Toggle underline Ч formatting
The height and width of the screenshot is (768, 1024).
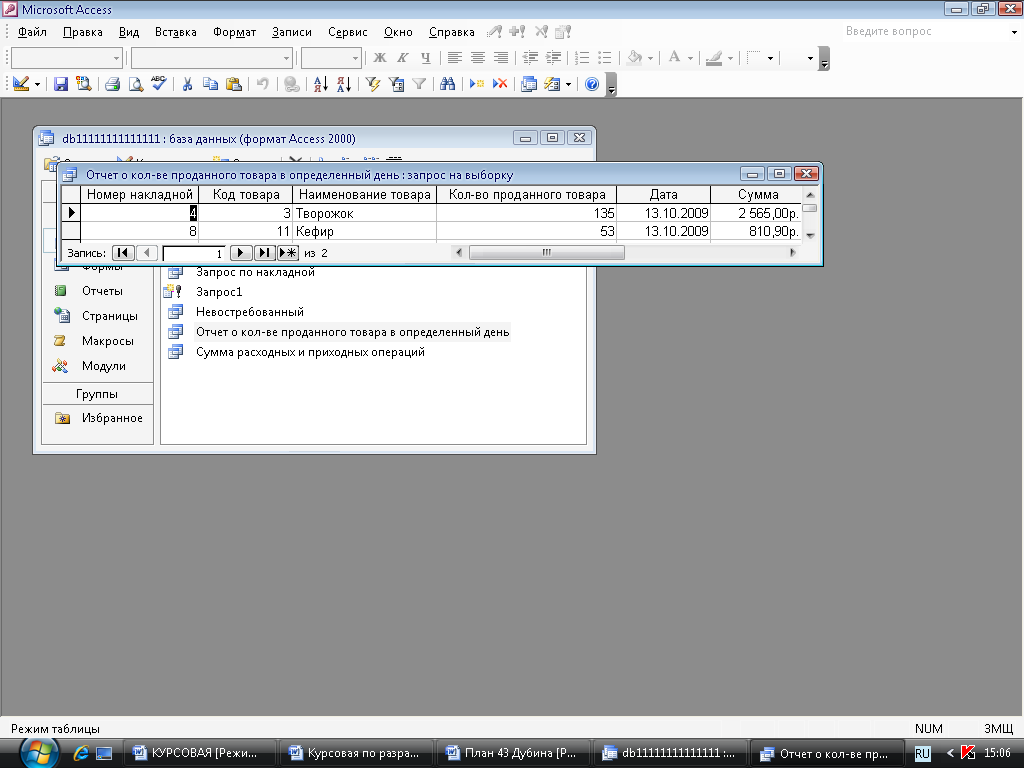[426, 58]
